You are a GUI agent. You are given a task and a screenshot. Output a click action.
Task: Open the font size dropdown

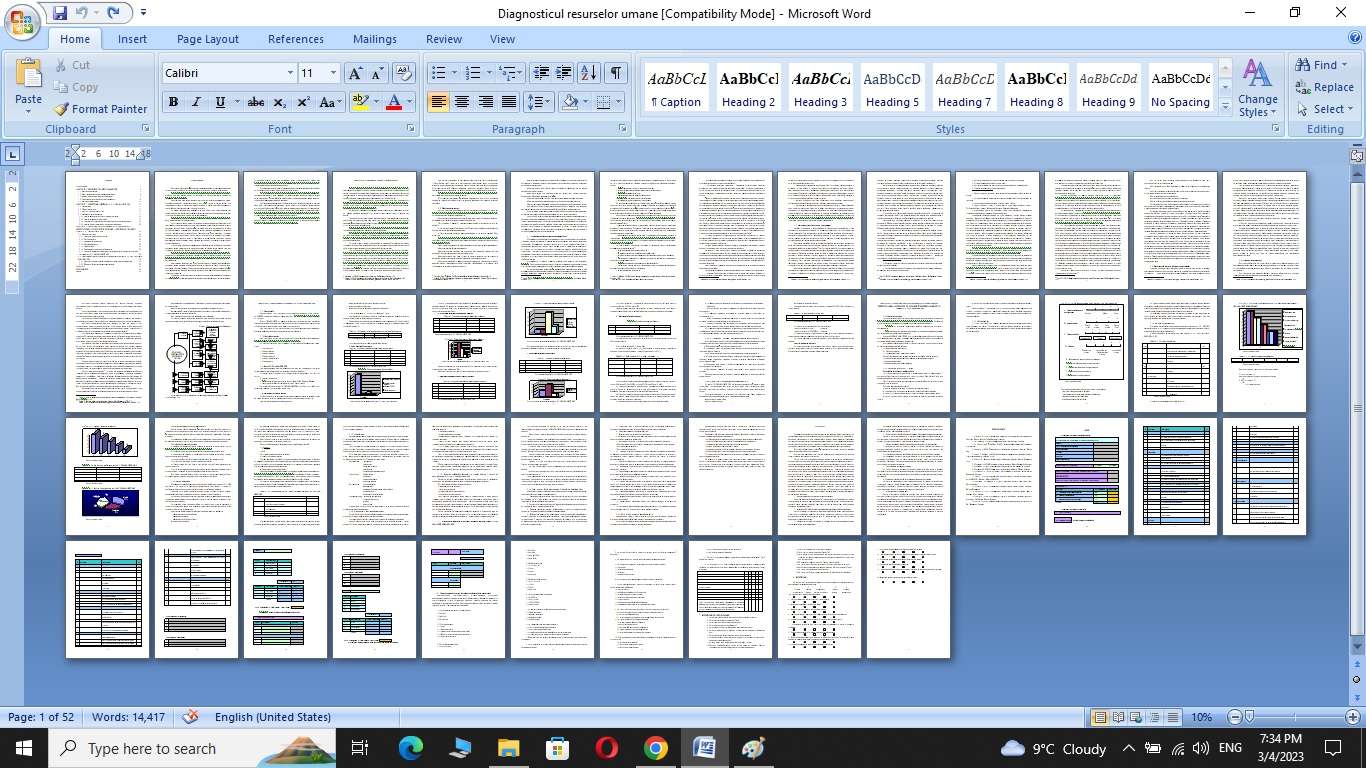333,73
